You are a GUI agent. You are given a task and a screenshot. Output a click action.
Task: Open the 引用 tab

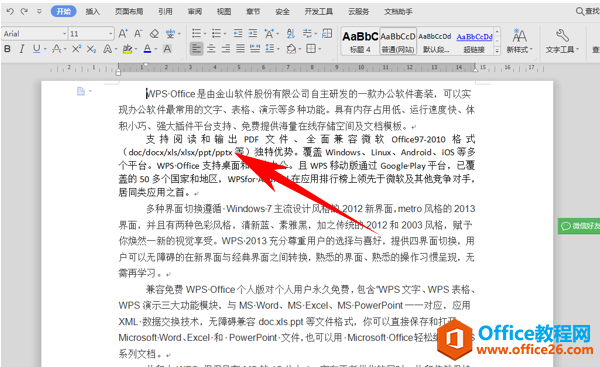pyautogui.click(x=165, y=11)
